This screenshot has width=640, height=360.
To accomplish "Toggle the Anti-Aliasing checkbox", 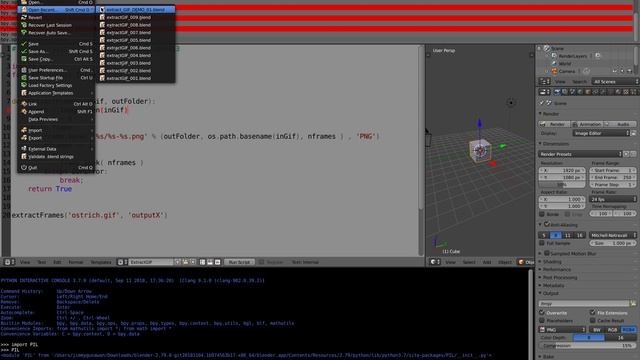I will (x=547, y=224).
